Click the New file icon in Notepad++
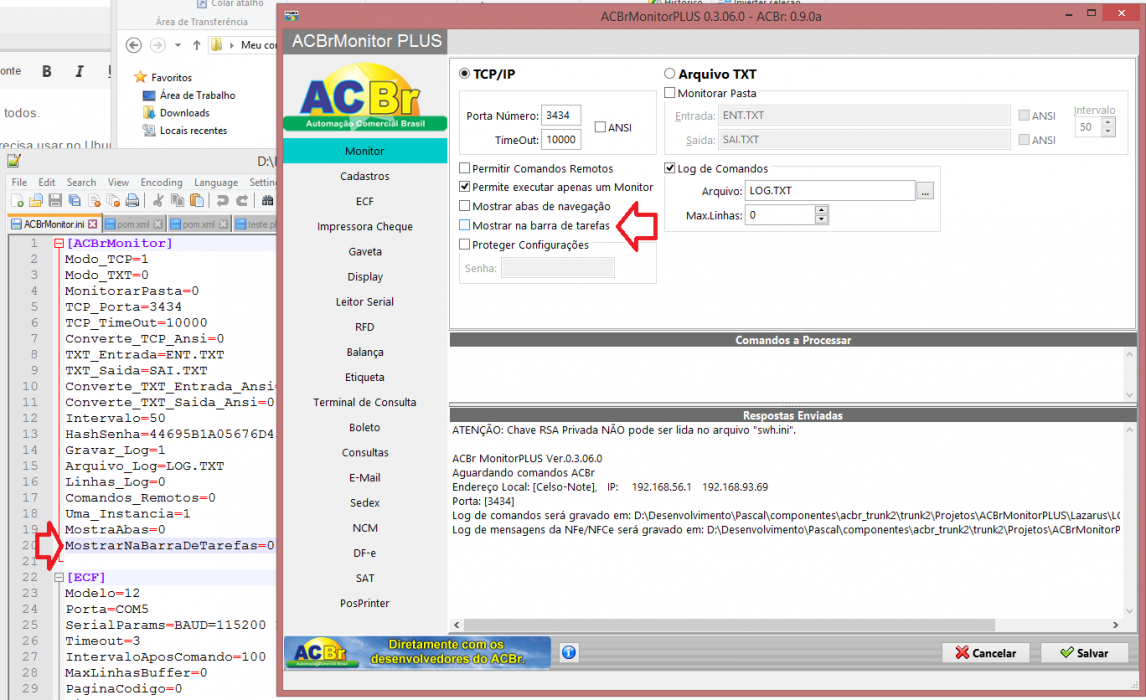This screenshot has width=1146, height=700. coord(17,200)
